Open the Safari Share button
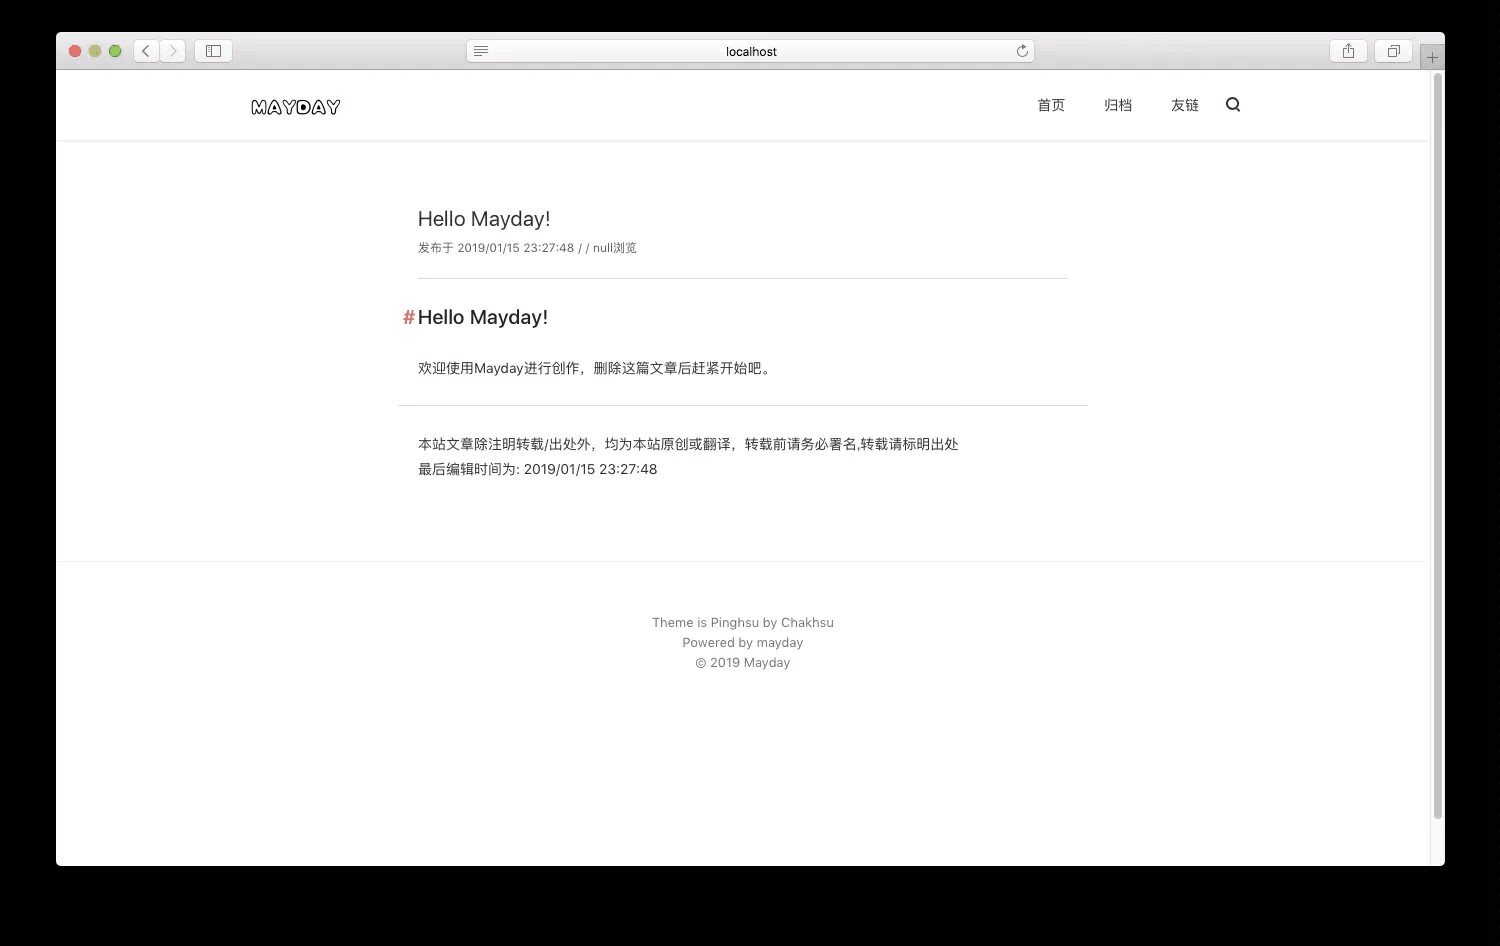This screenshot has height=946, width=1500. [1348, 51]
